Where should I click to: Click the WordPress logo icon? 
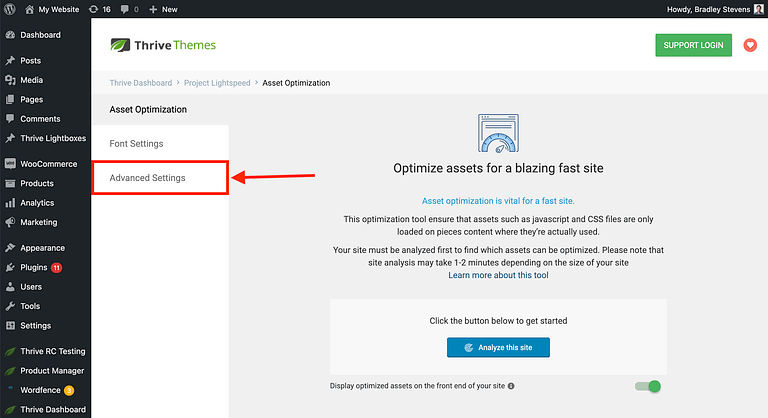[10, 9]
